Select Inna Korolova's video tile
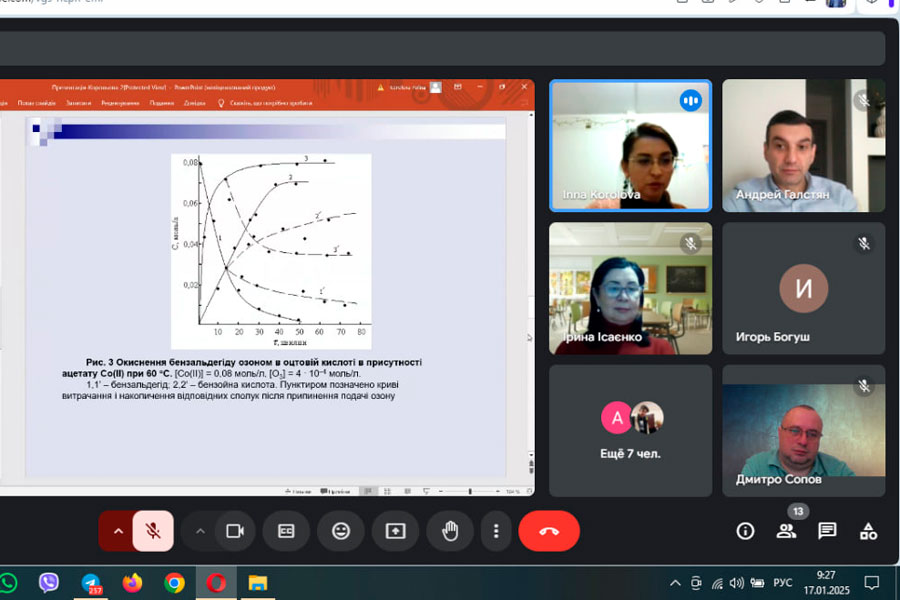The width and height of the screenshot is (900, 600). point(630,146)
